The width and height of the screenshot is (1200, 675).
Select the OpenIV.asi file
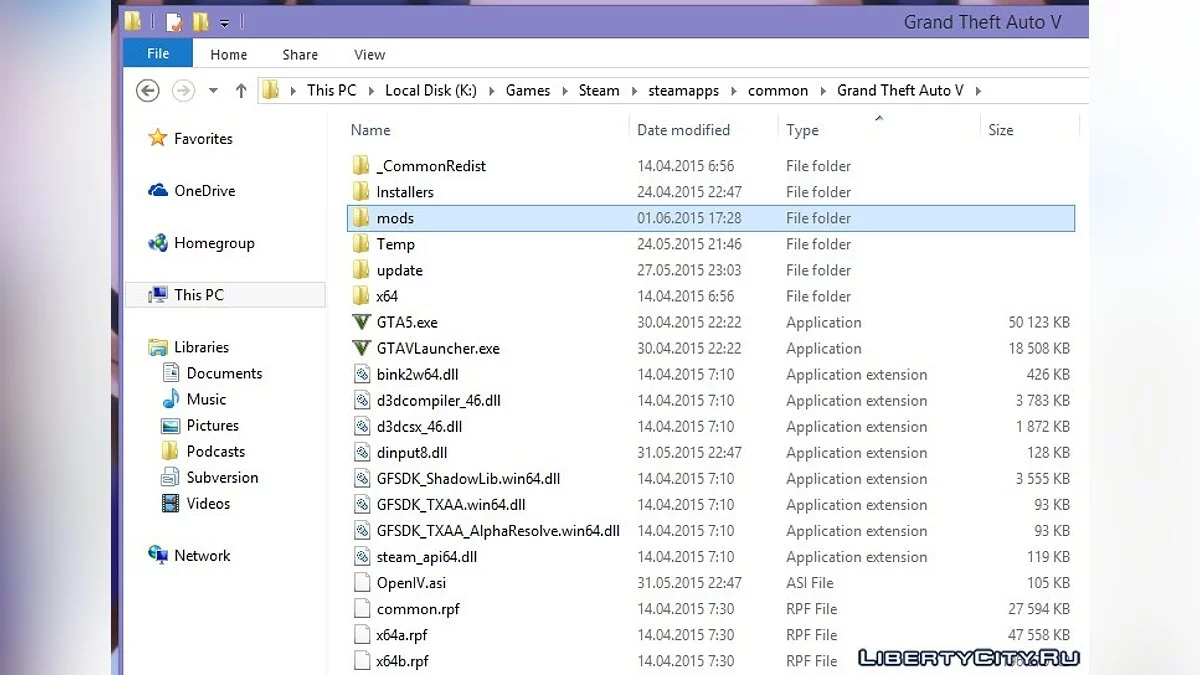(x=411, y=582)
